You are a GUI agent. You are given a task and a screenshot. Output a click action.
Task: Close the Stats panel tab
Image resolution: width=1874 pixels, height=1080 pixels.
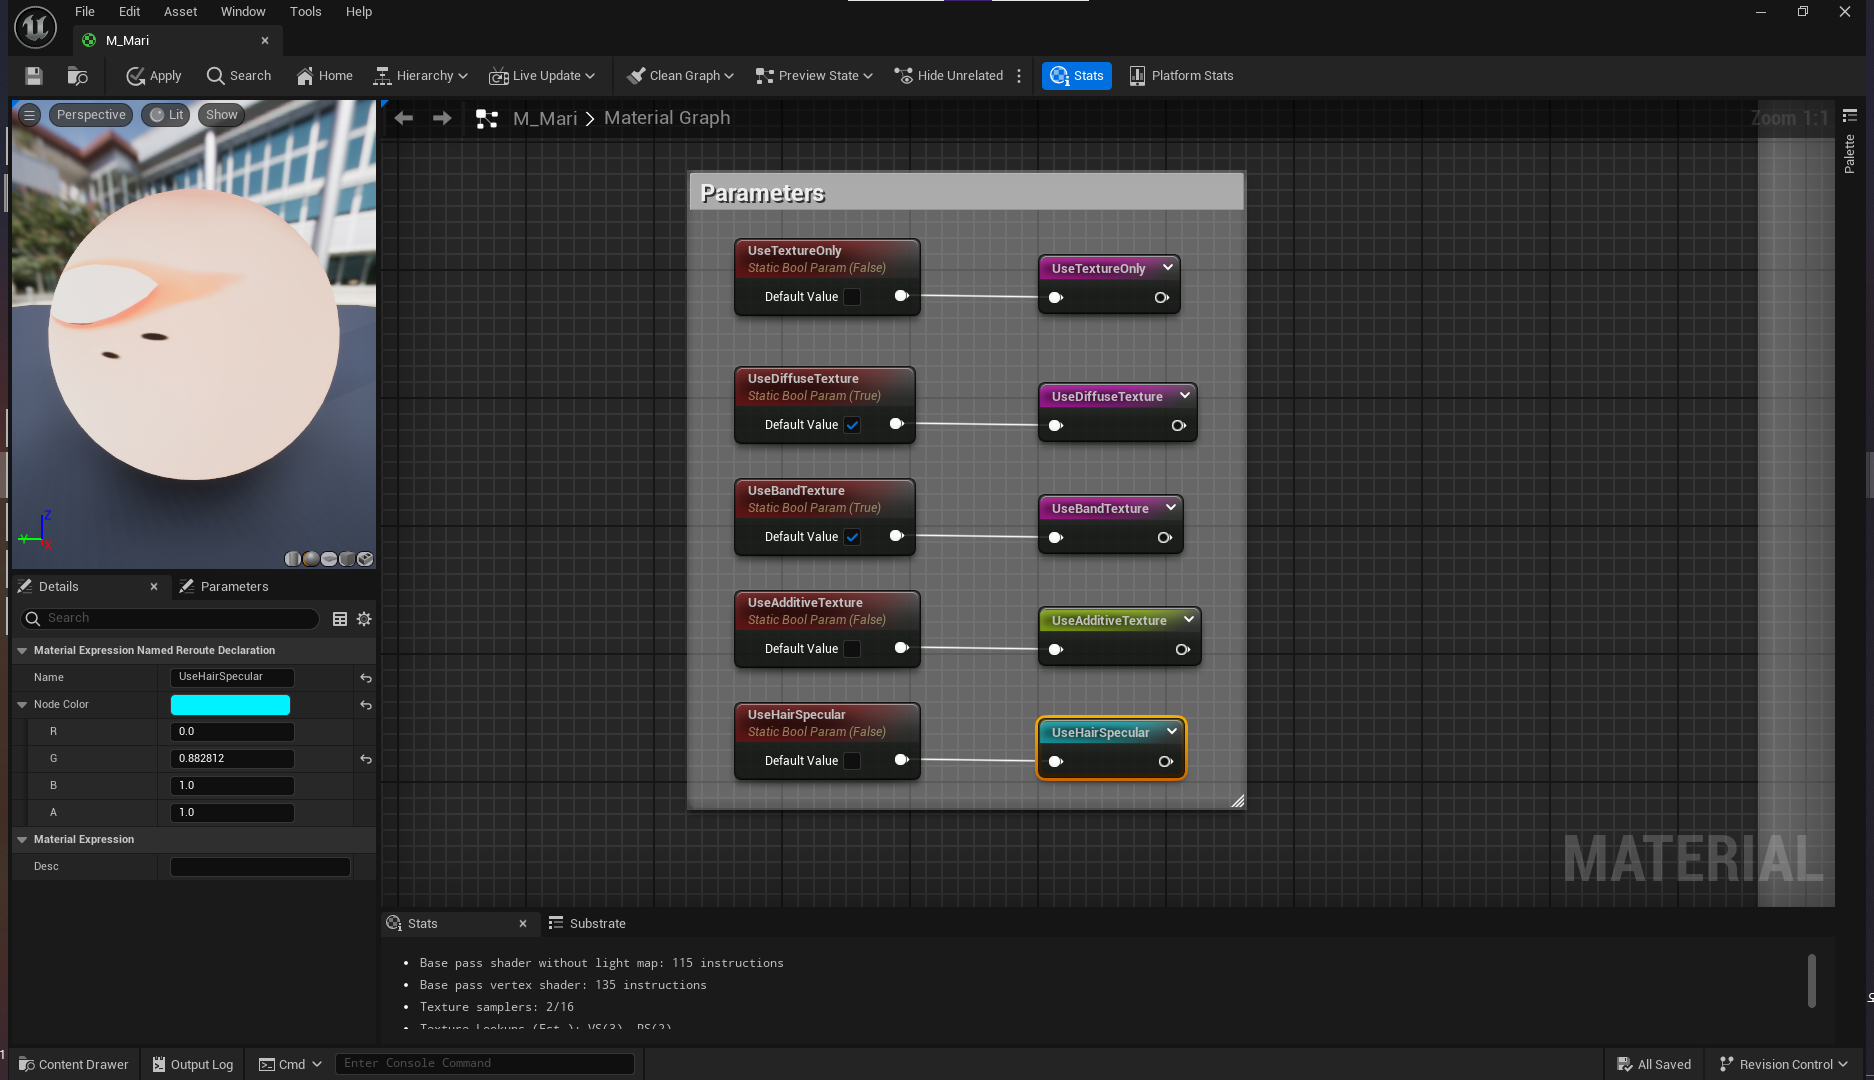coord(523,924)
